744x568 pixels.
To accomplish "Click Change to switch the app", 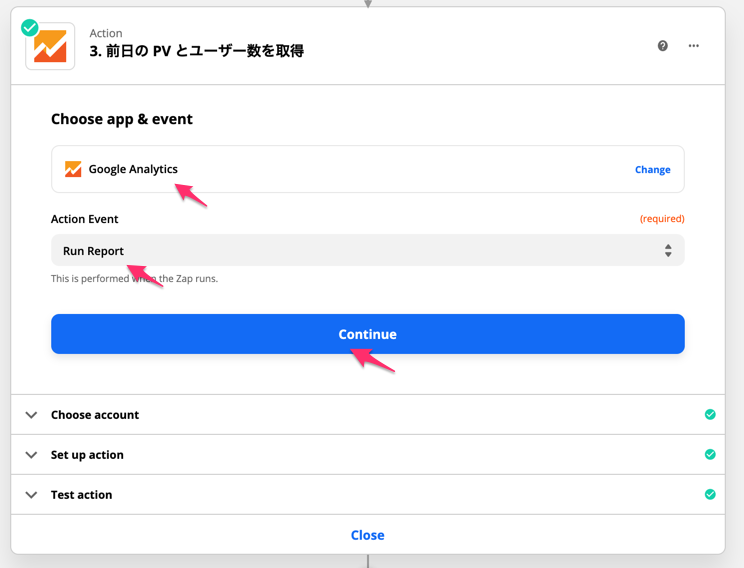I will [652, 169].
